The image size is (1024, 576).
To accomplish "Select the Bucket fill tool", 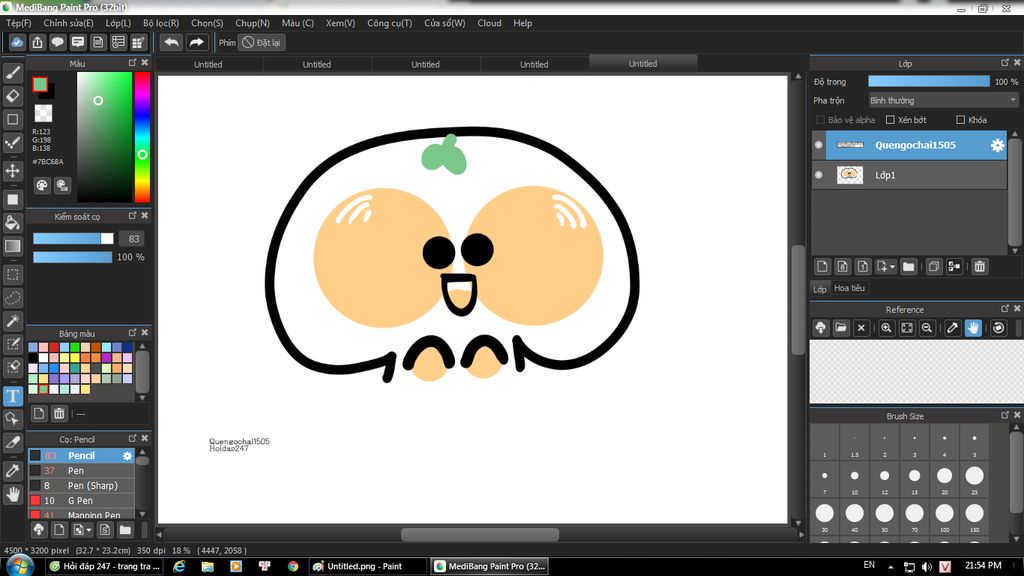I will point(12,223).
